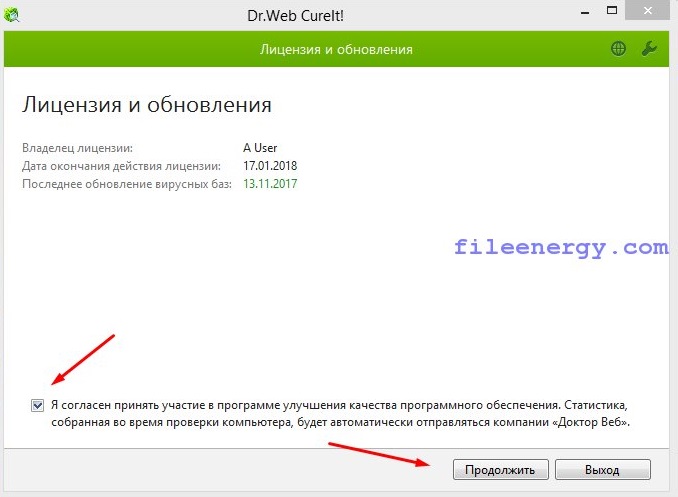Image resolution: width=678 pixels, height=497 pixels.
Task: Click the Последнее обновление вирусных баз label
Action: point(127,184)
